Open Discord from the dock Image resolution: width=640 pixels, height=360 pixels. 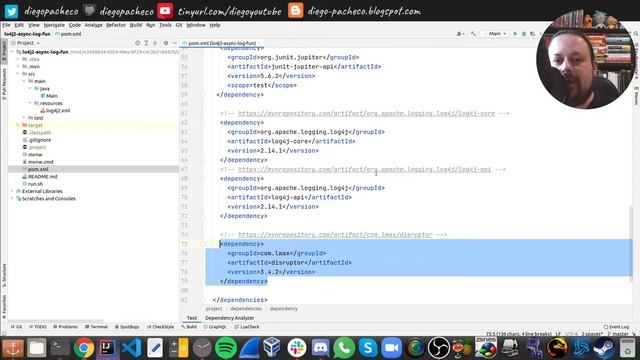320,348
